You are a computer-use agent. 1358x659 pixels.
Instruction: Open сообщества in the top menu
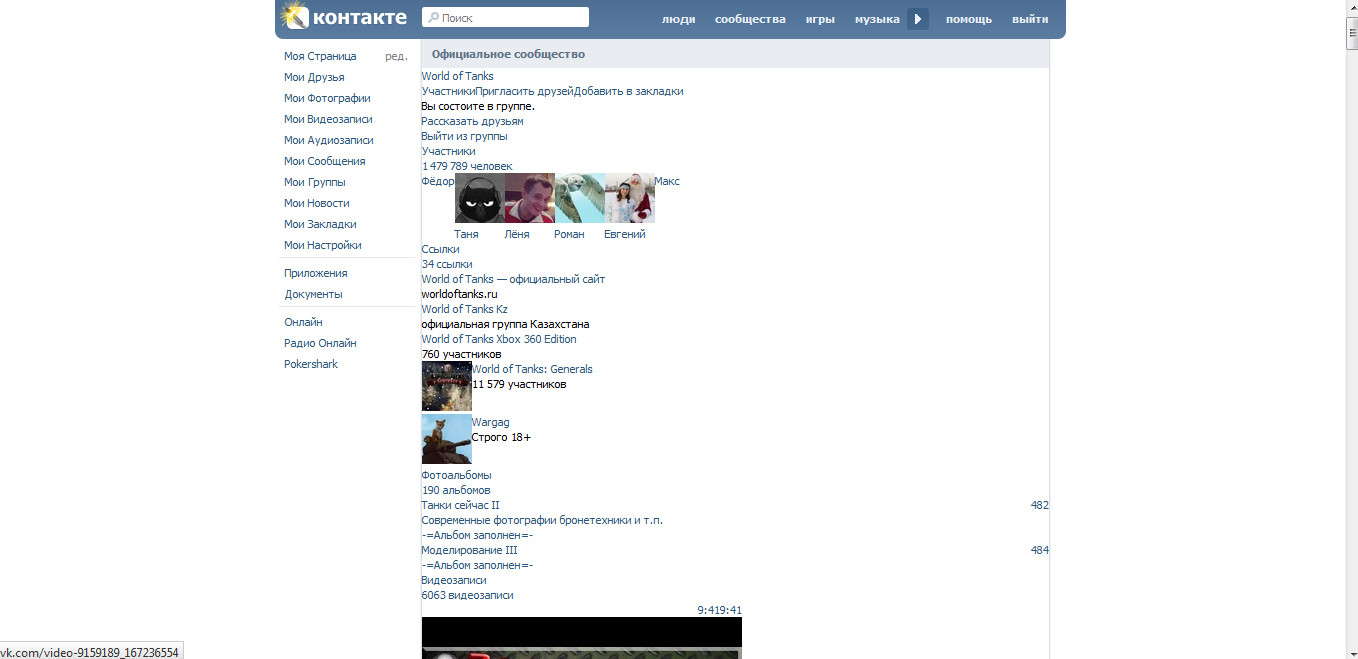tap(750, 19)
